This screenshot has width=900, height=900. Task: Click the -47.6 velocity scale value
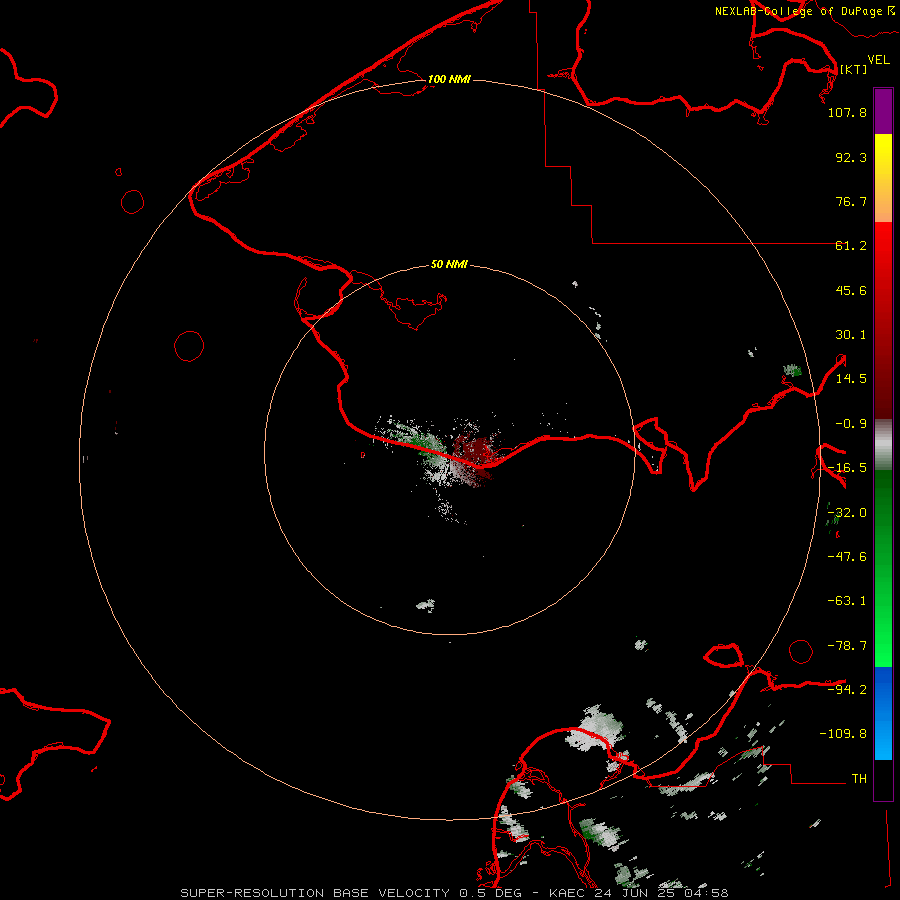(x=847, y=557)
